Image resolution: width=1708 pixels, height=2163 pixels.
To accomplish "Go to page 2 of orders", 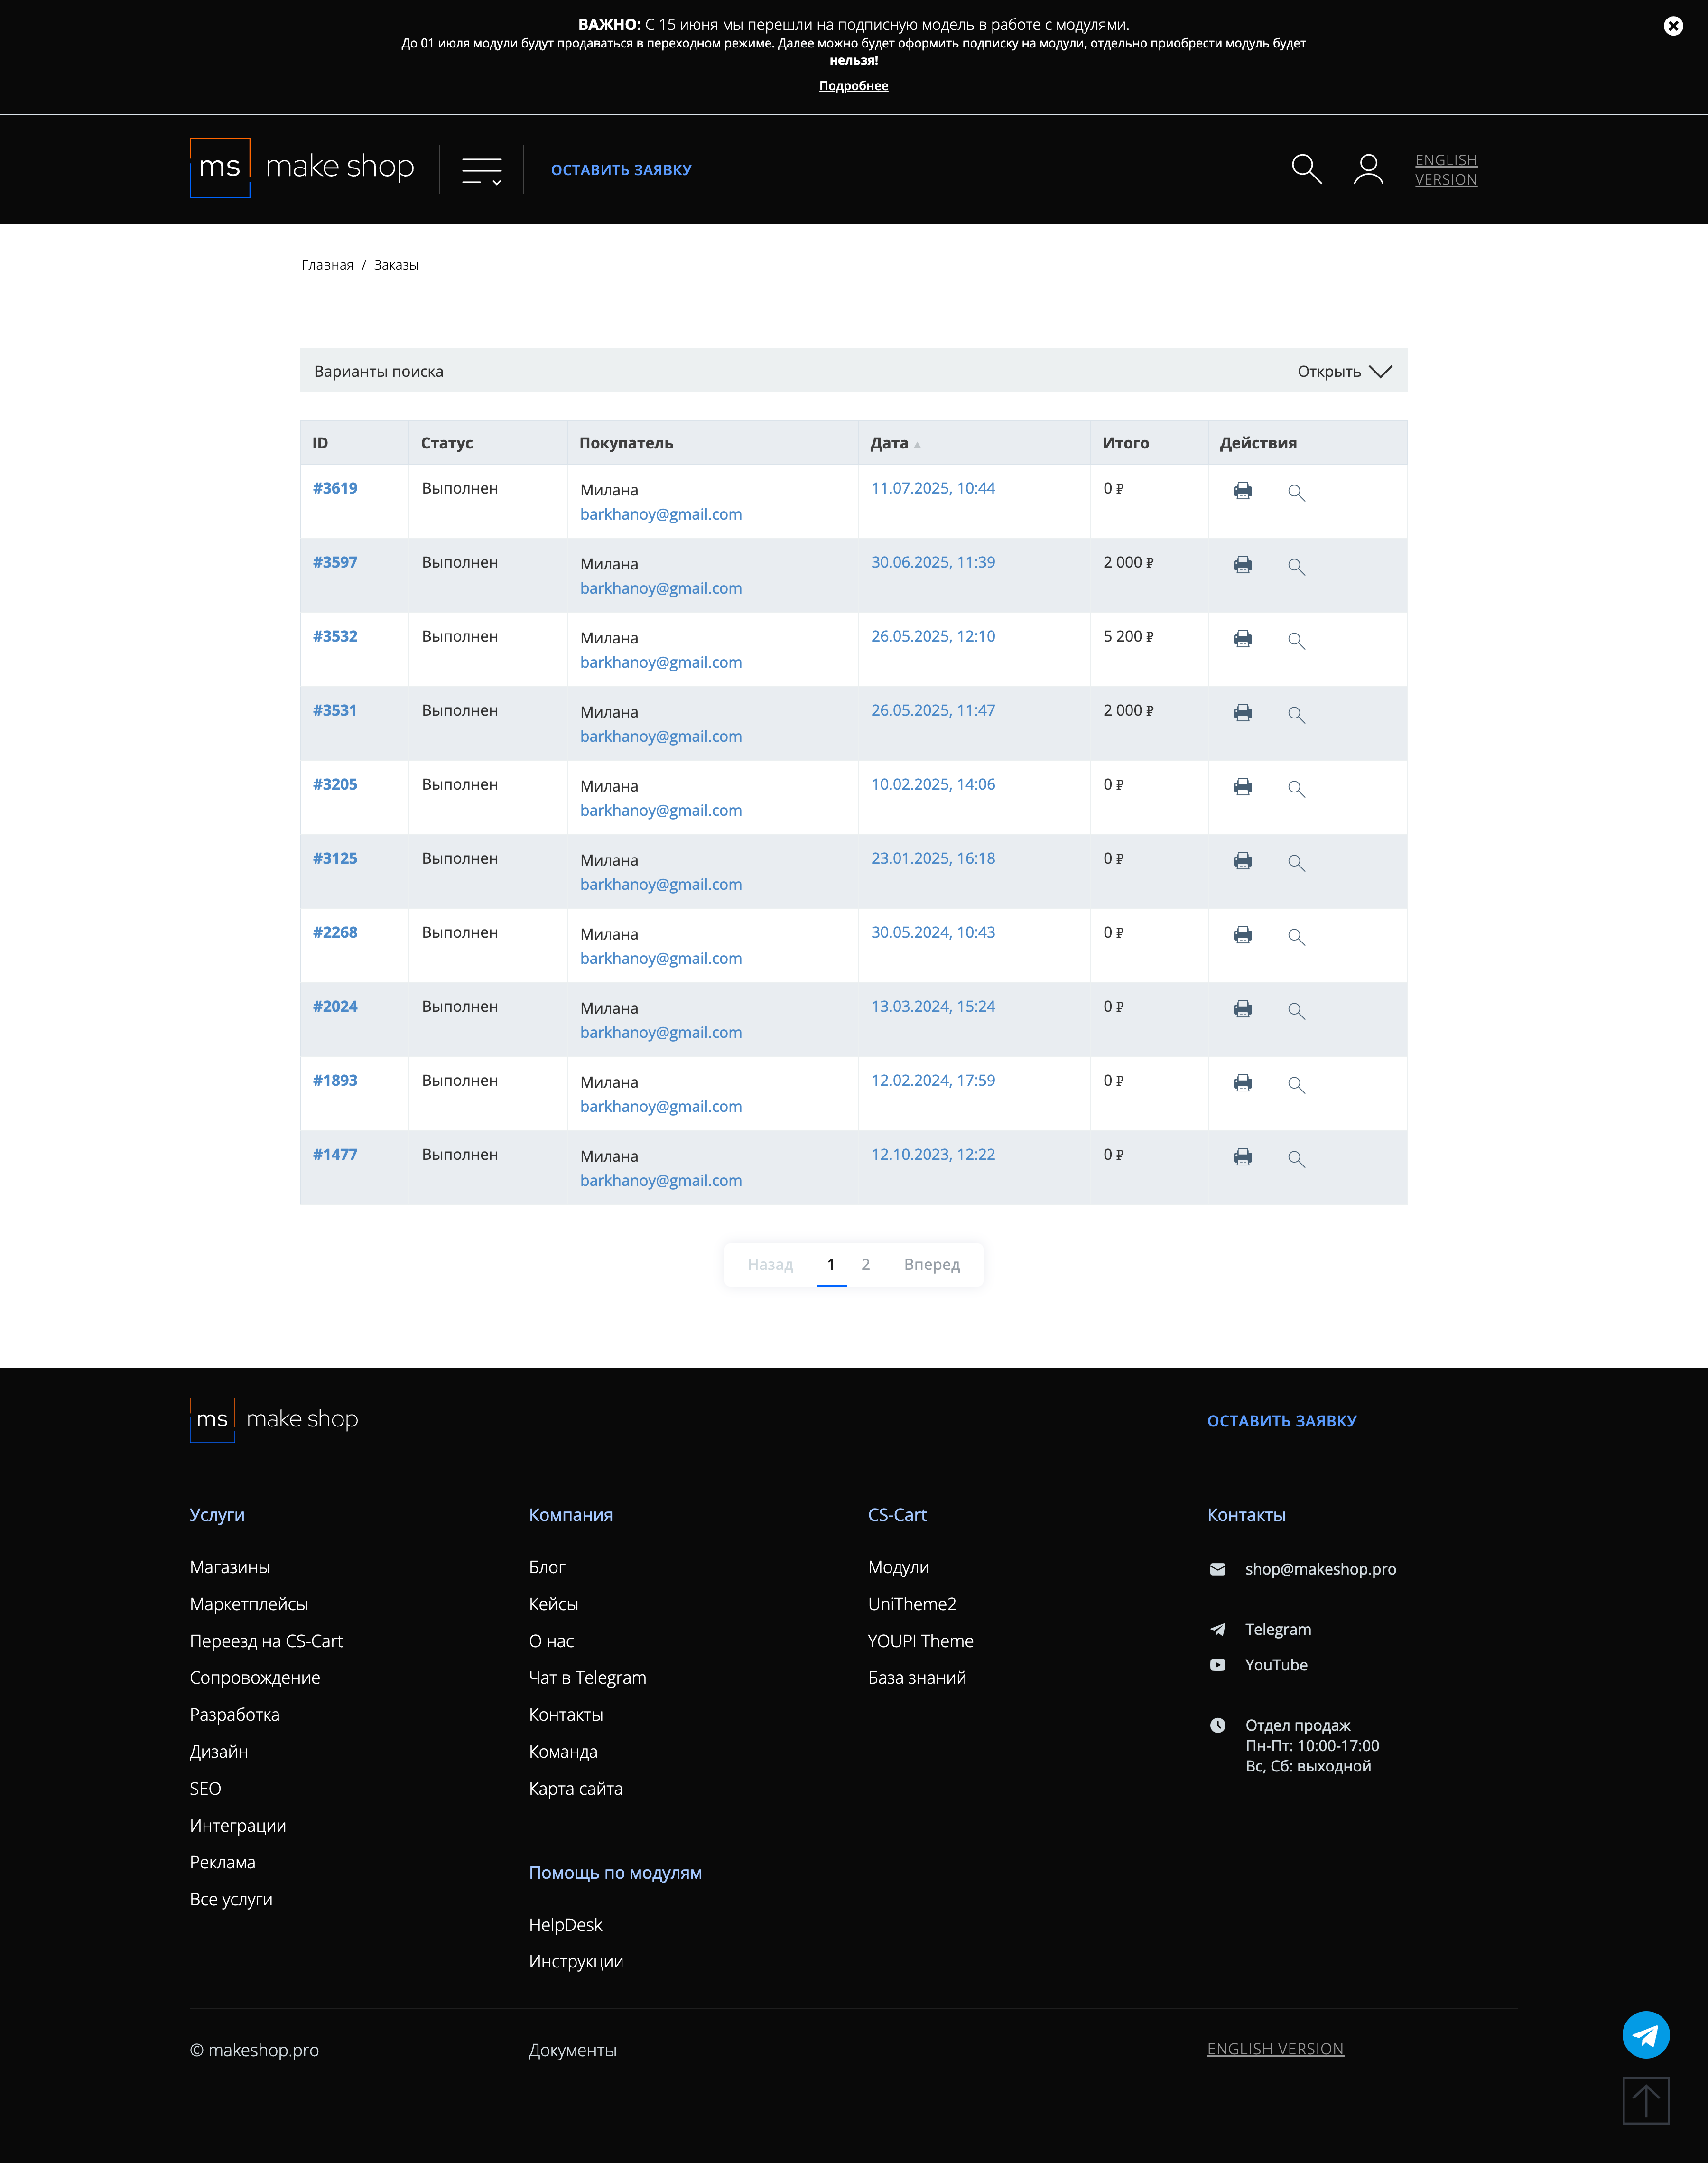I will point(865,1265).
